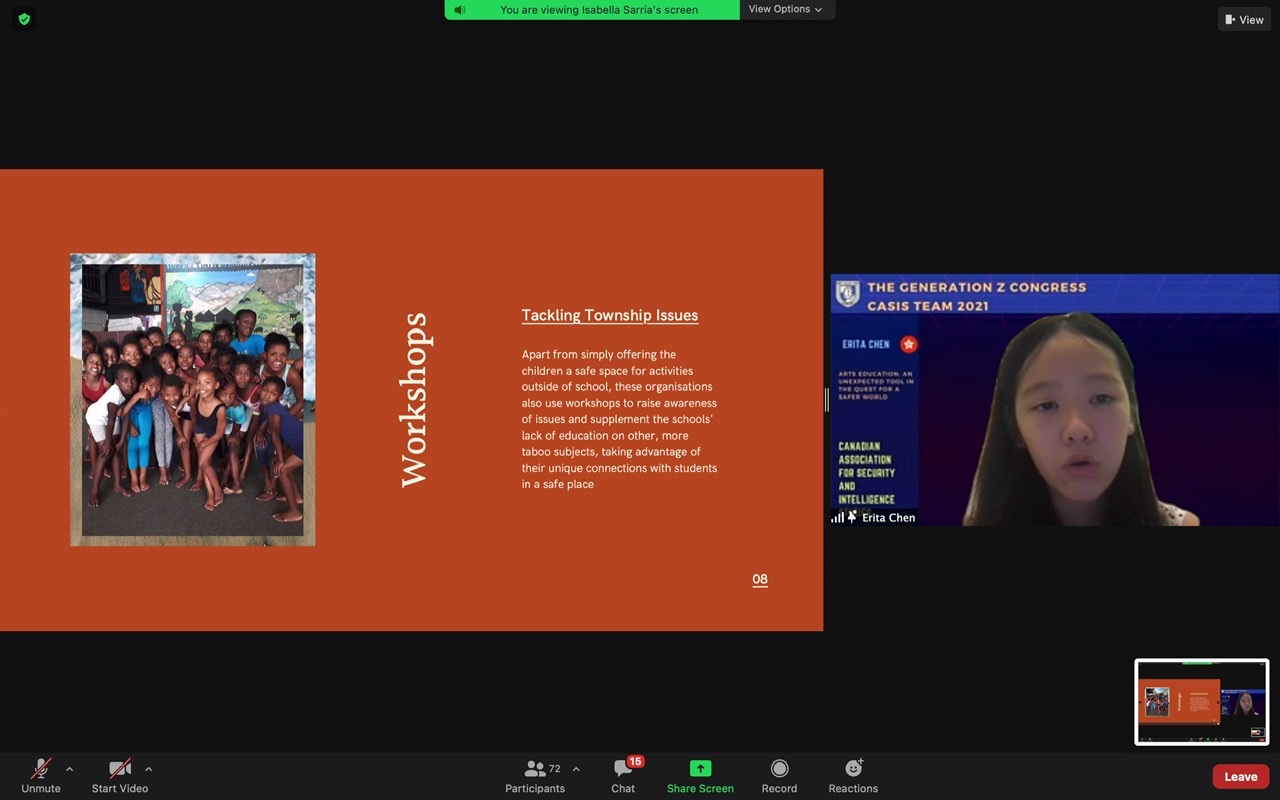Expand audio options arrow next to Unmute
1280x800 pixels.
pos(69,769)
